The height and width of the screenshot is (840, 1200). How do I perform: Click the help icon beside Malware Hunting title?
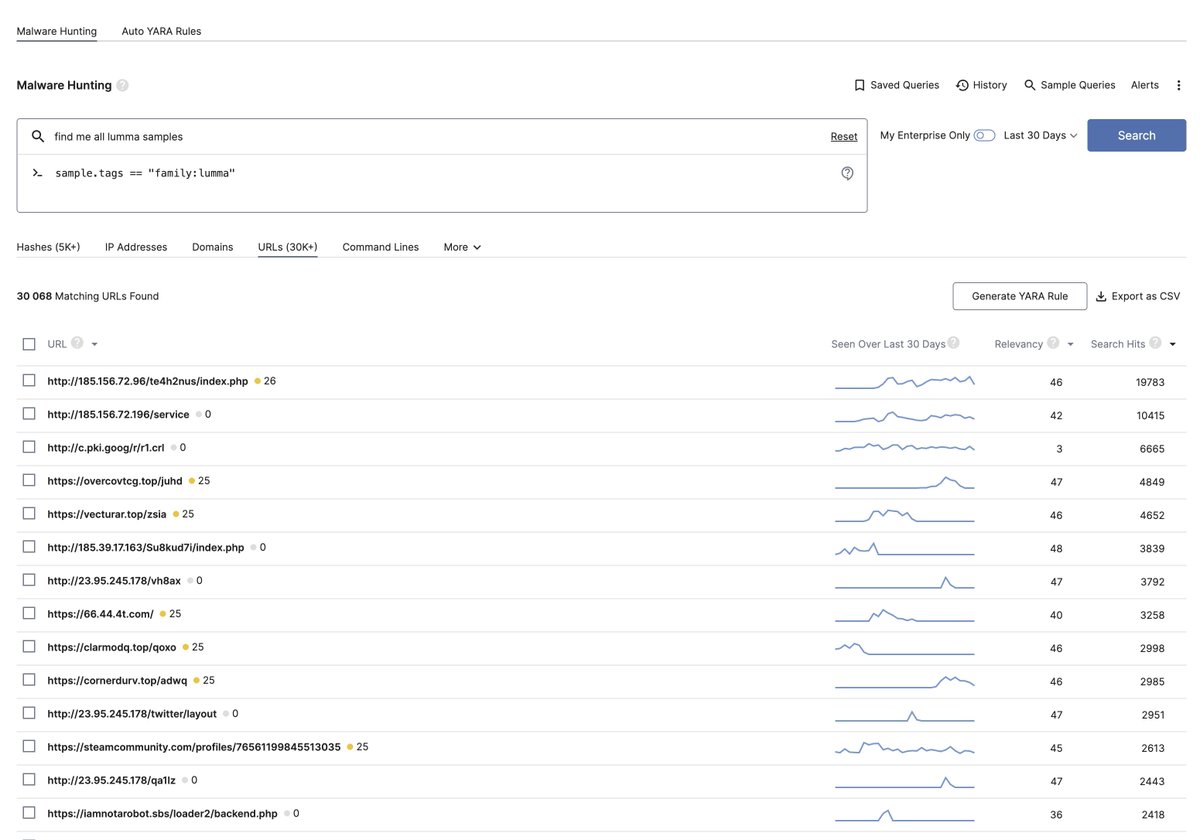point(122,85)
